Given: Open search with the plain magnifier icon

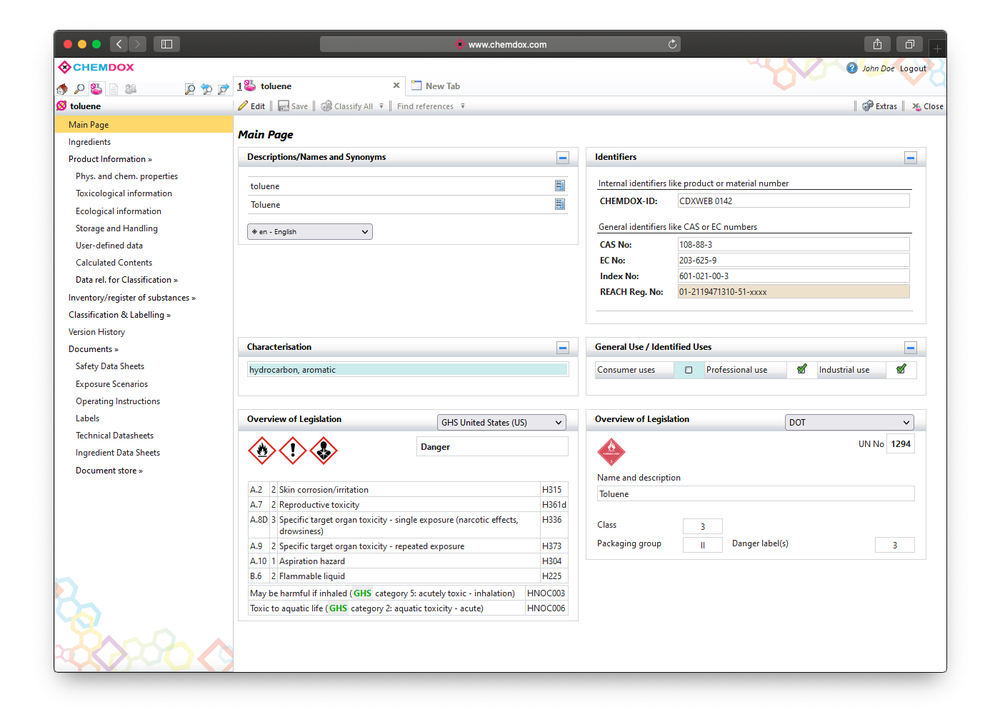Looking at the screenshot, I should point(79,89).
